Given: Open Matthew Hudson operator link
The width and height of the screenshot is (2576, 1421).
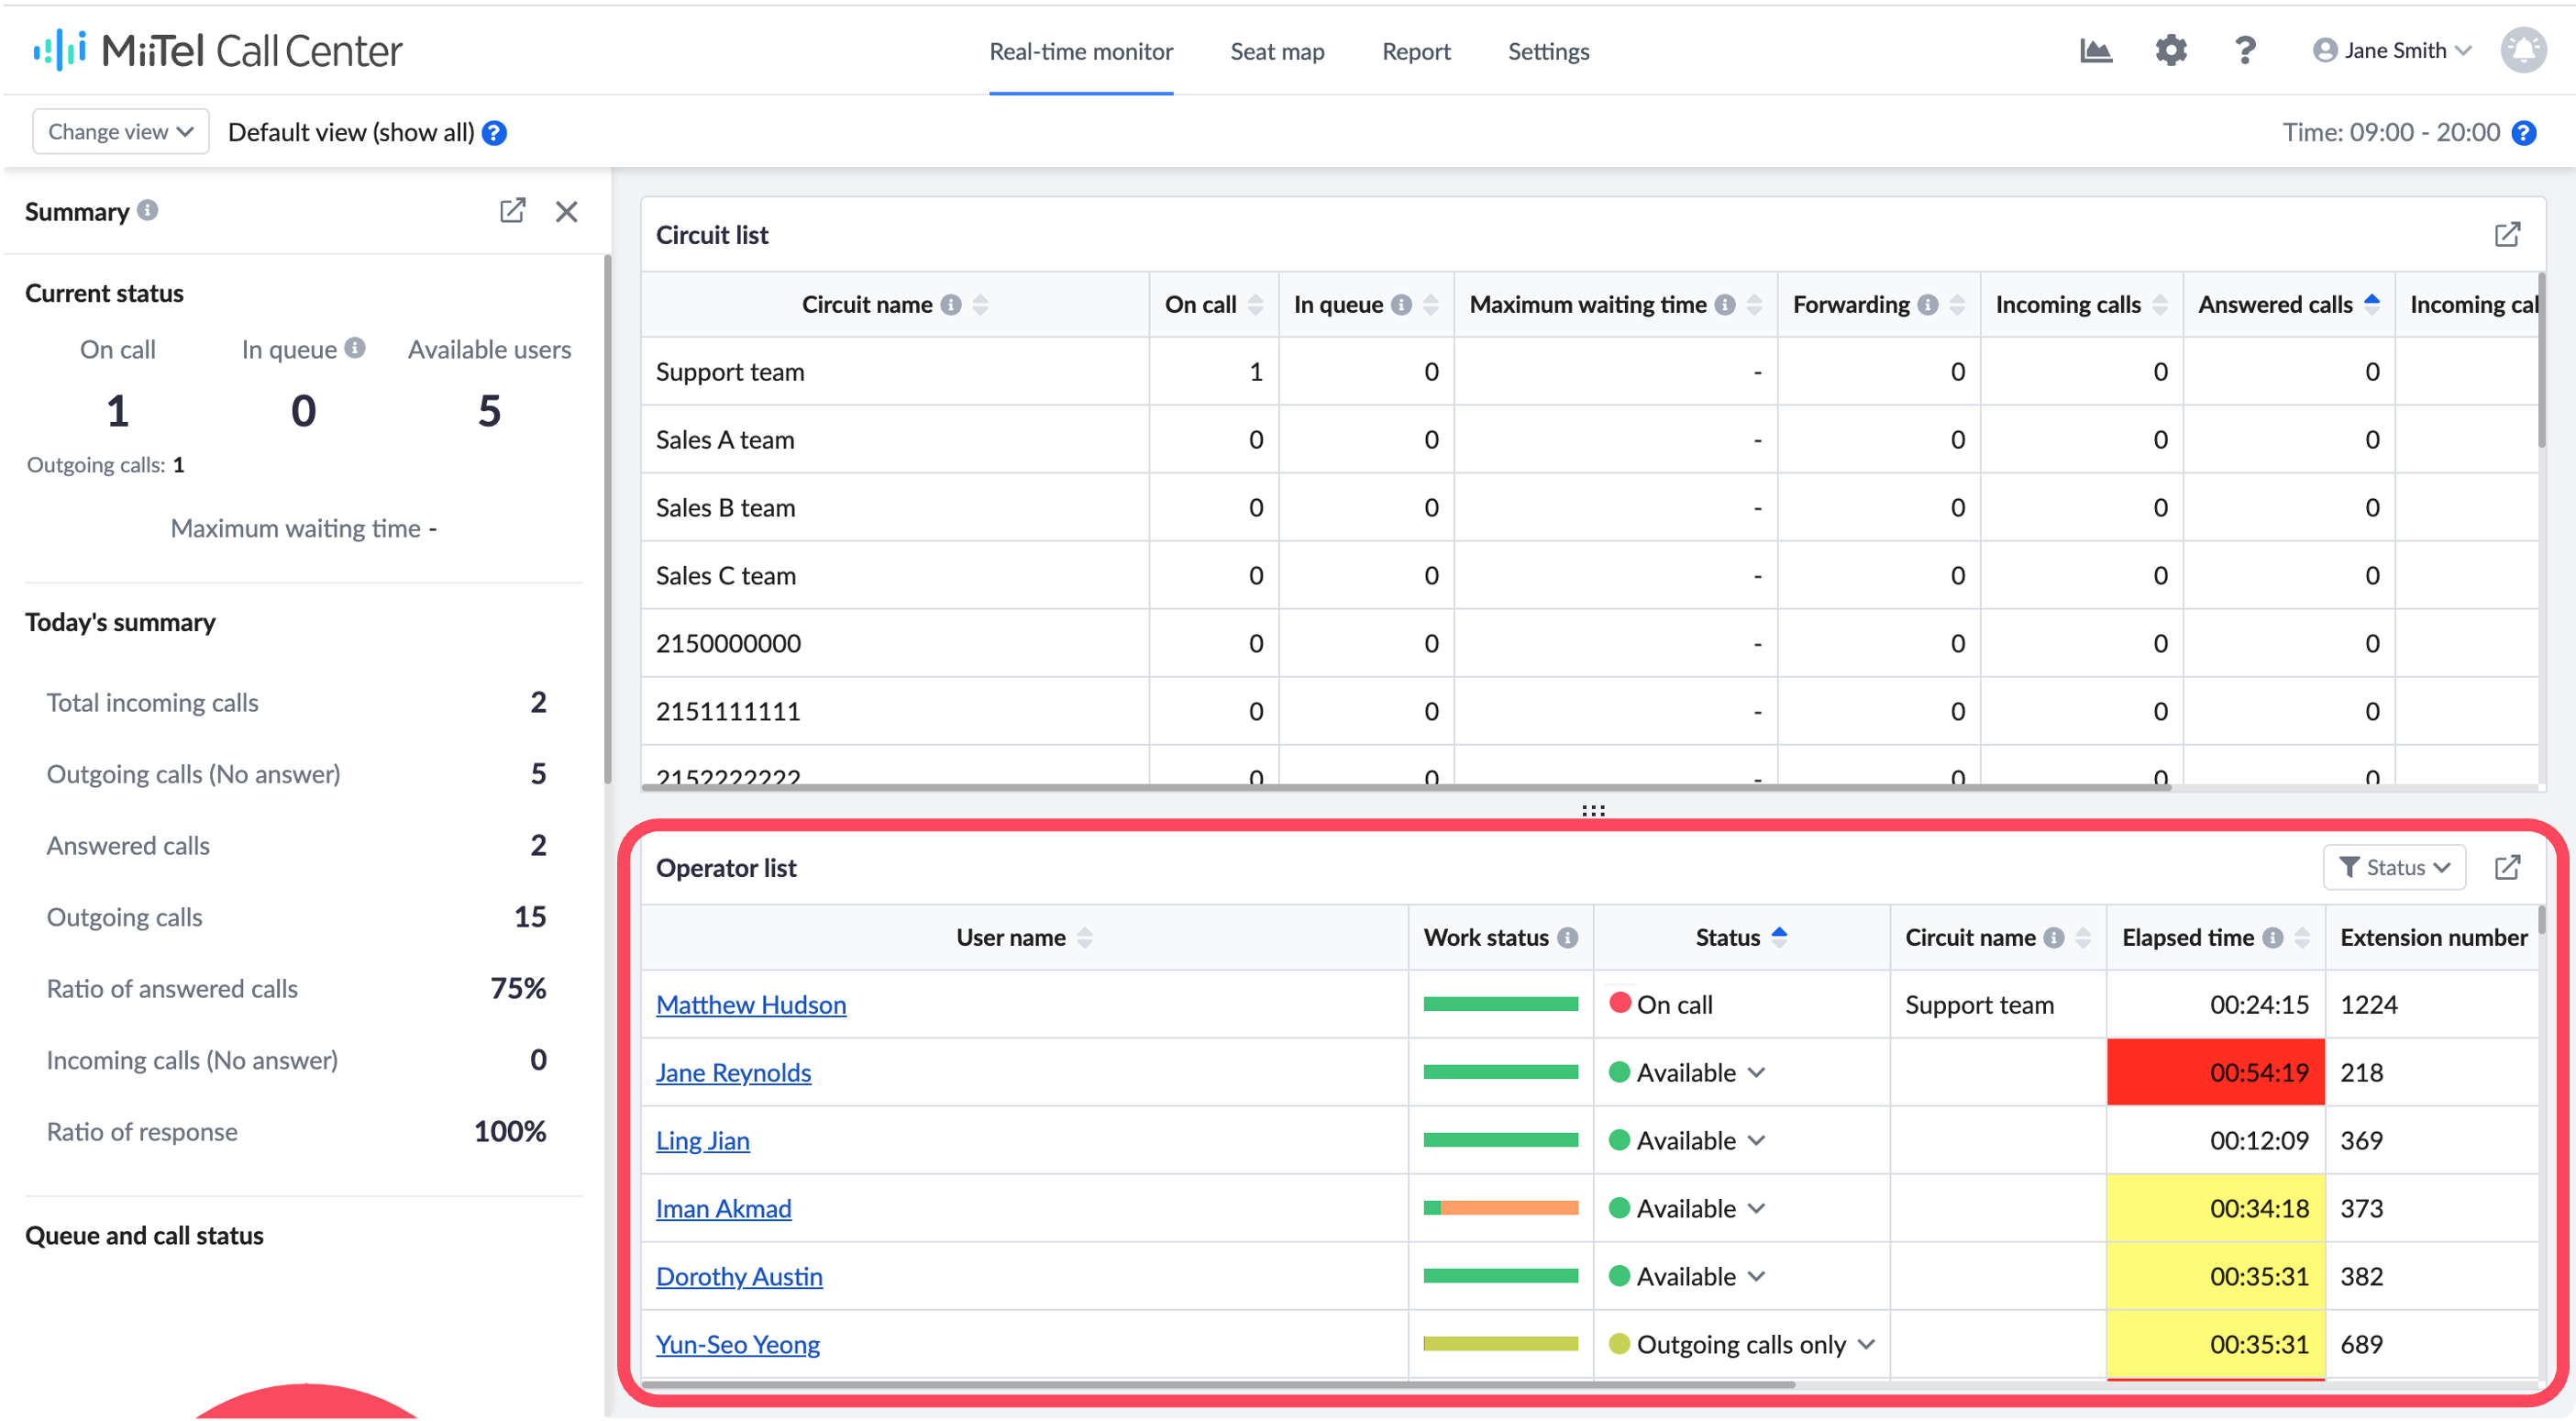Looking at the screenshot, I should (x=750, y=1004).
